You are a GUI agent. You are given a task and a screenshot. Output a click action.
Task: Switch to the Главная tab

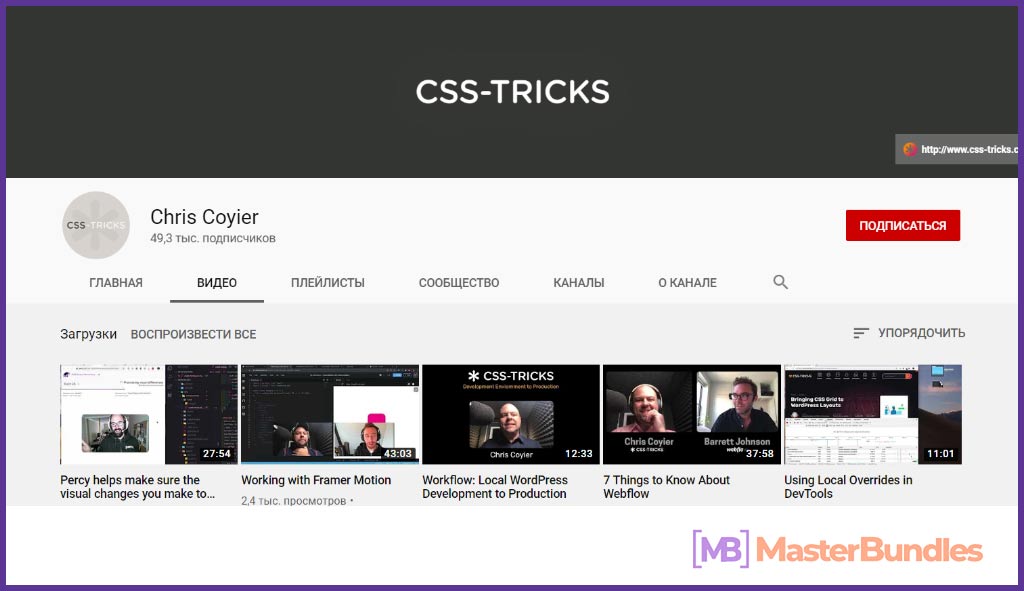(116, 283)
